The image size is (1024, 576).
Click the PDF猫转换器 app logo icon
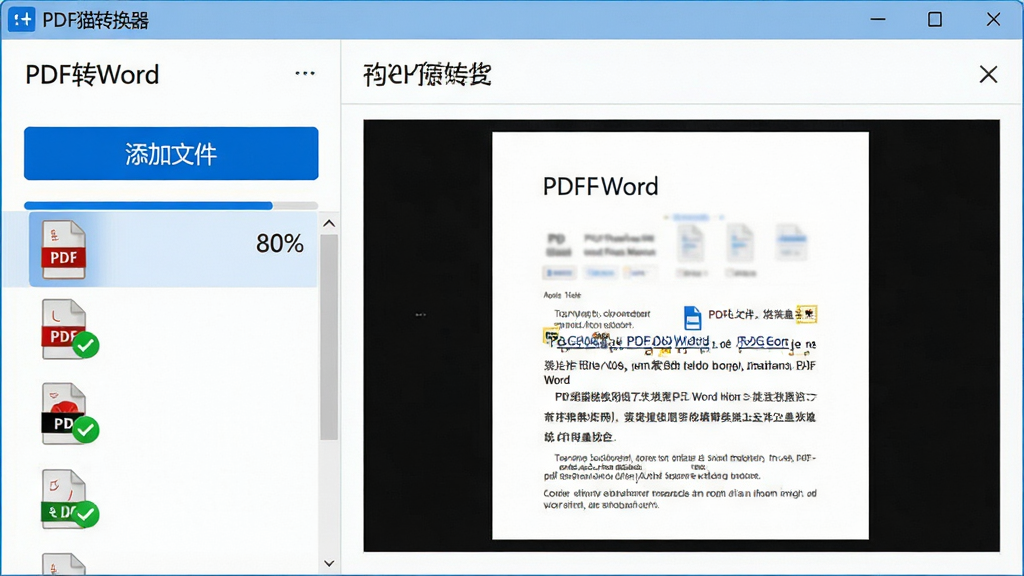tap(21, 20)
